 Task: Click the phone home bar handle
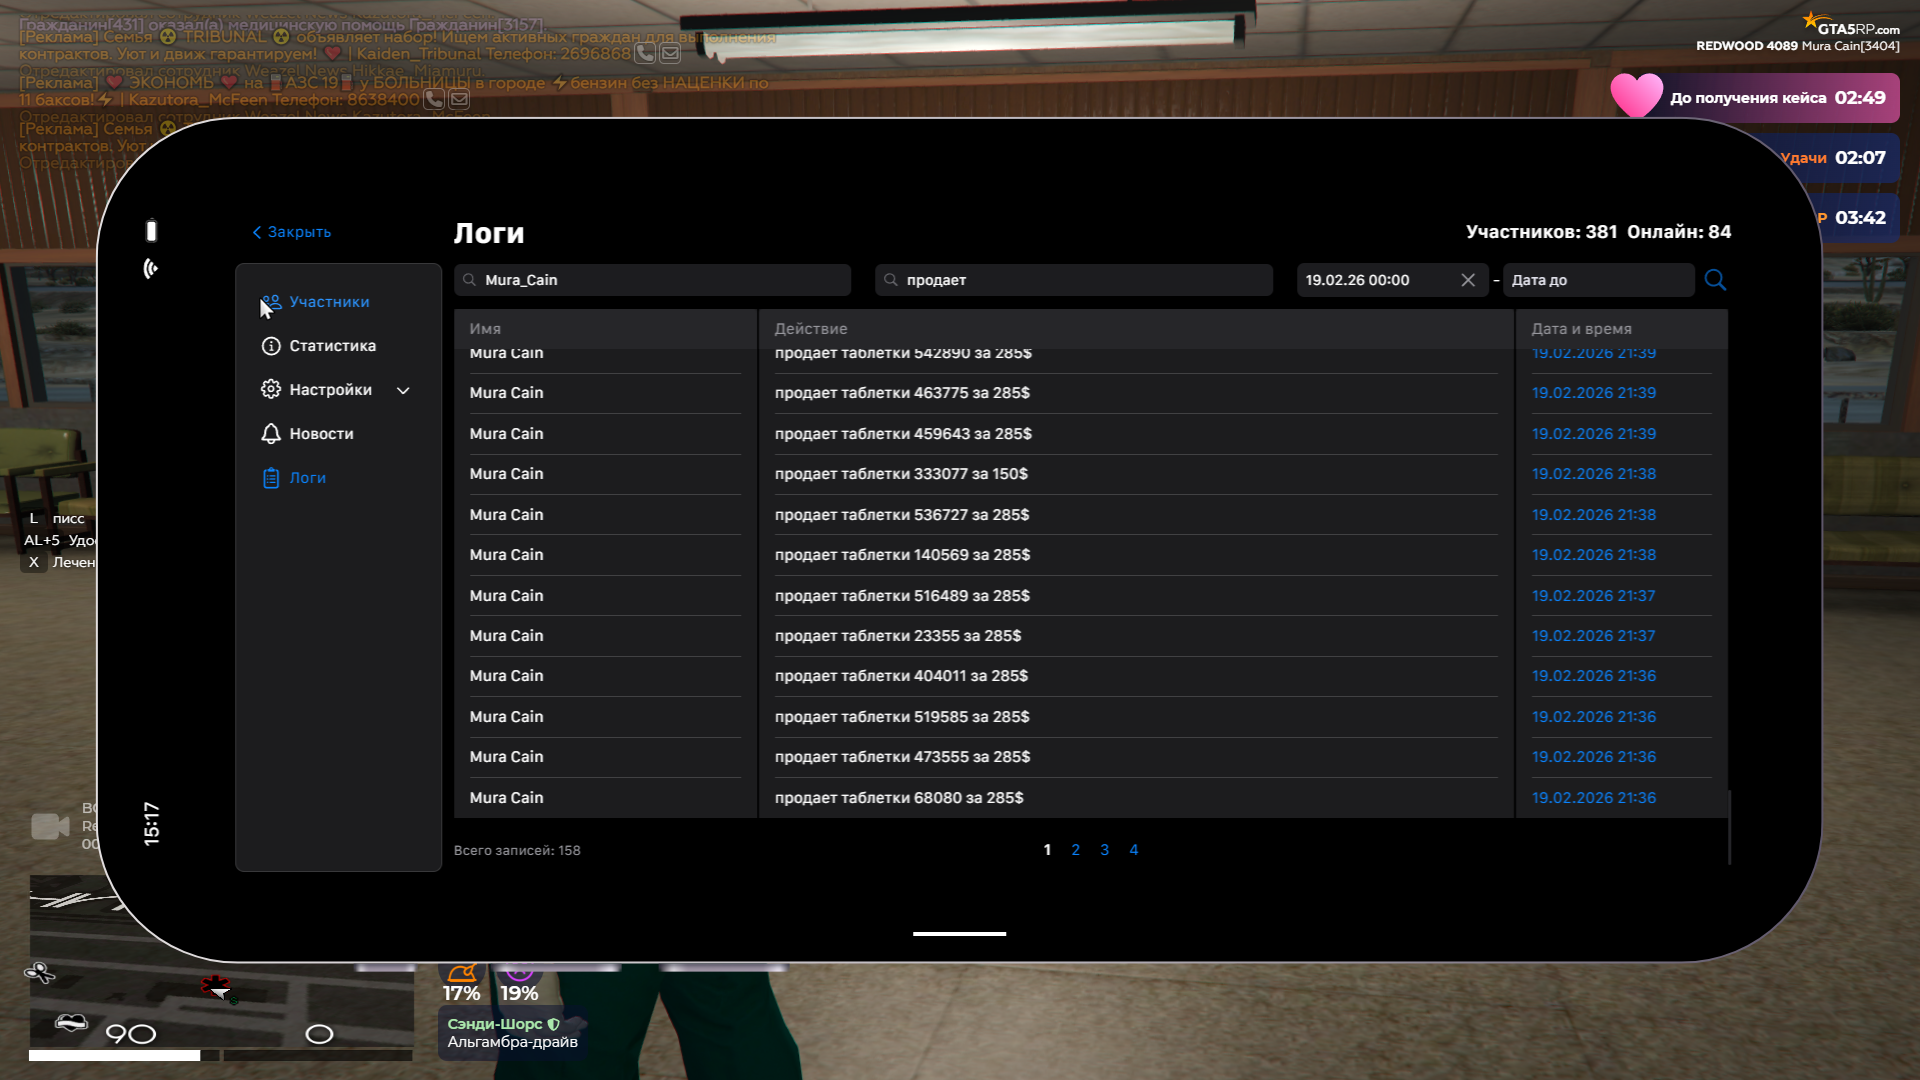[x=959, y=934]
